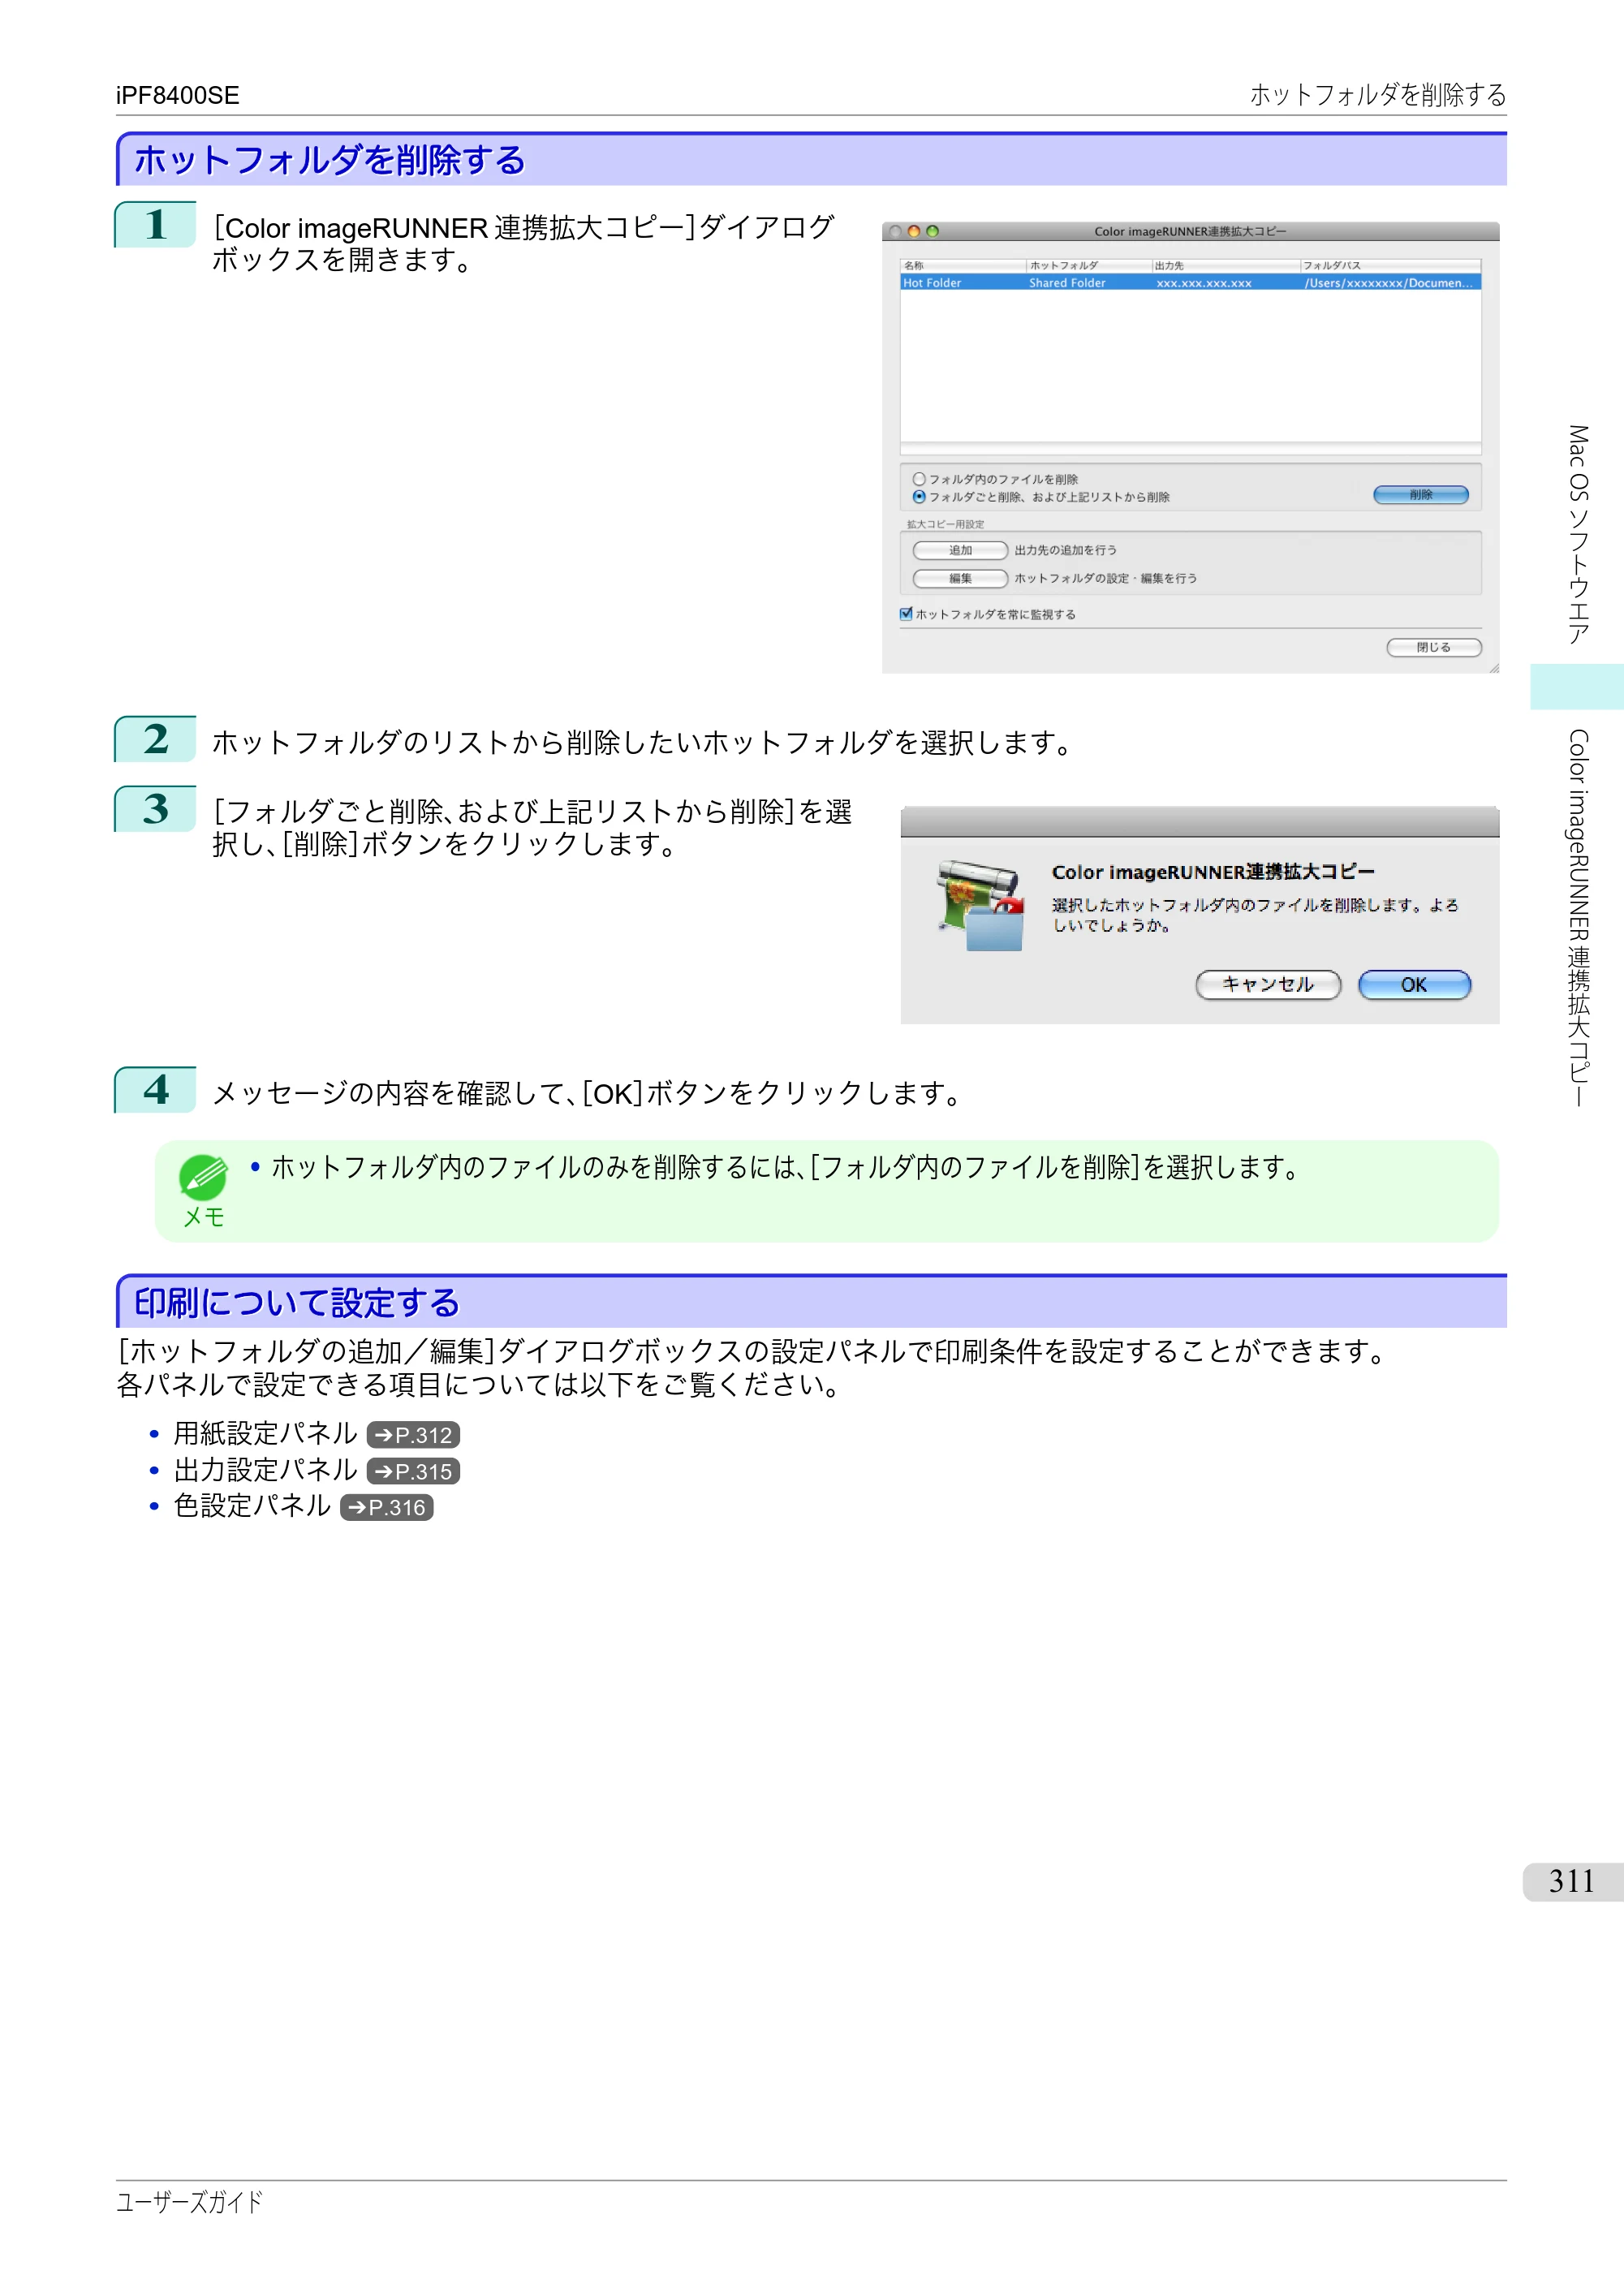The height and width of the screenshot is (2296, 1624).
Task: Click the /Users/xxxxxxxx/Documen... path cell
Action: click(1388, 283)
